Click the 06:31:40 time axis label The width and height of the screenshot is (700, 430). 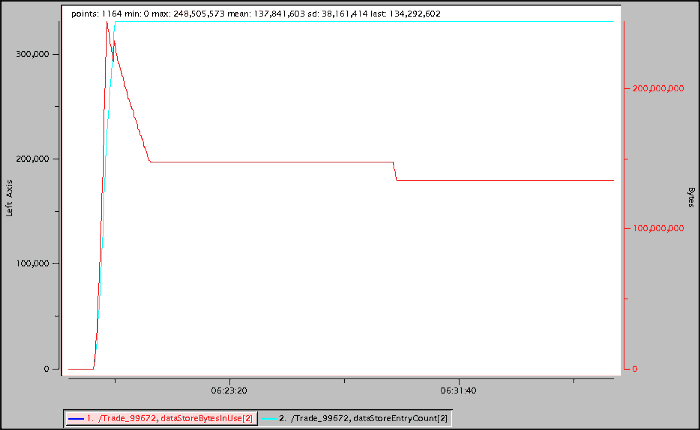point(459,390)
